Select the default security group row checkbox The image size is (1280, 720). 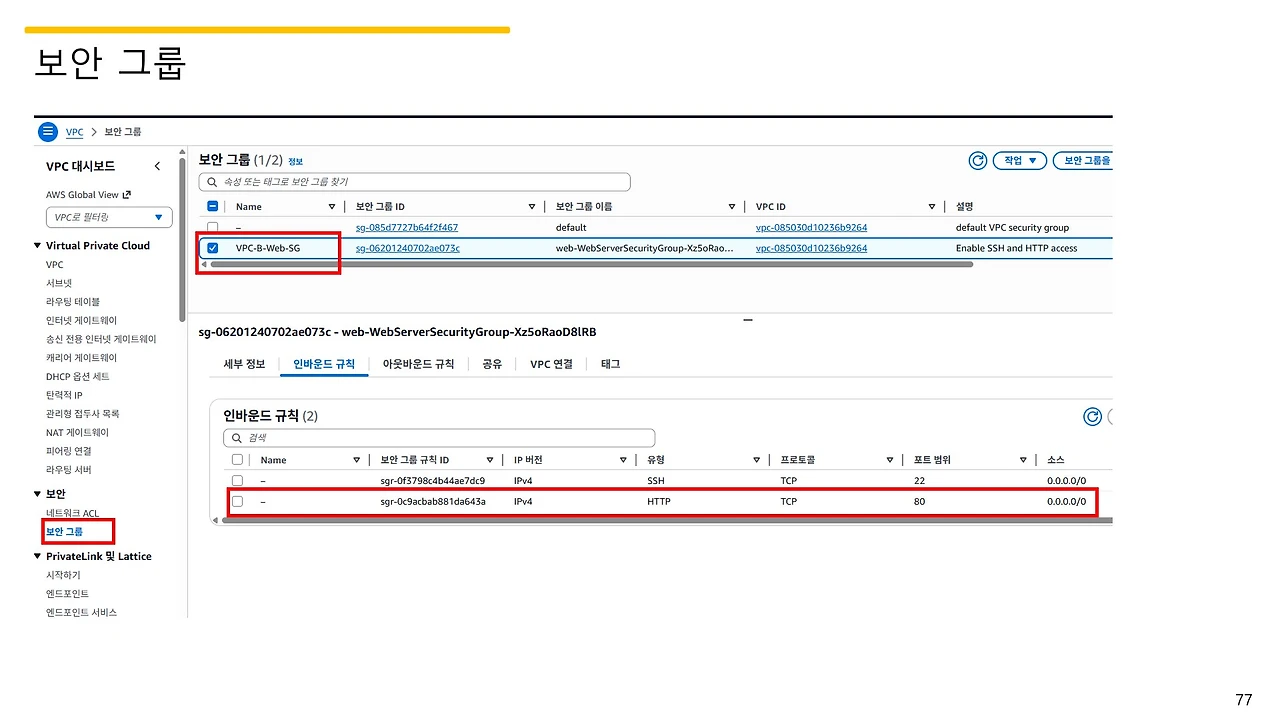[x=212, y=227]
